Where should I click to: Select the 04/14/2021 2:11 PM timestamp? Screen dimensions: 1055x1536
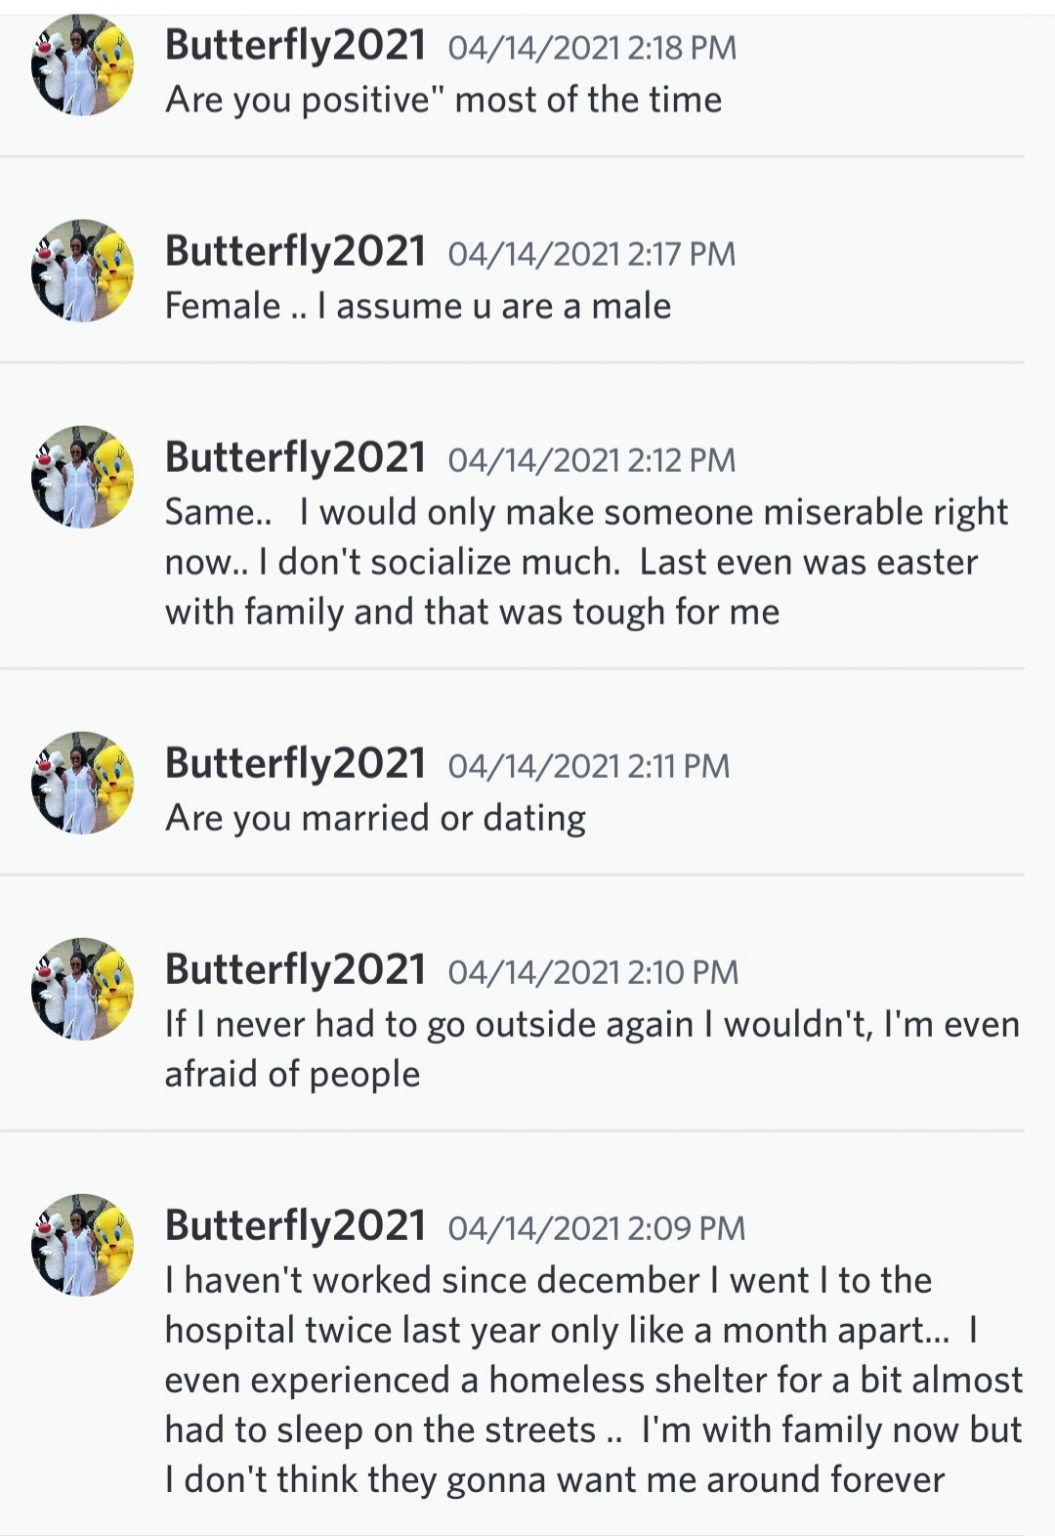(588, 766)
